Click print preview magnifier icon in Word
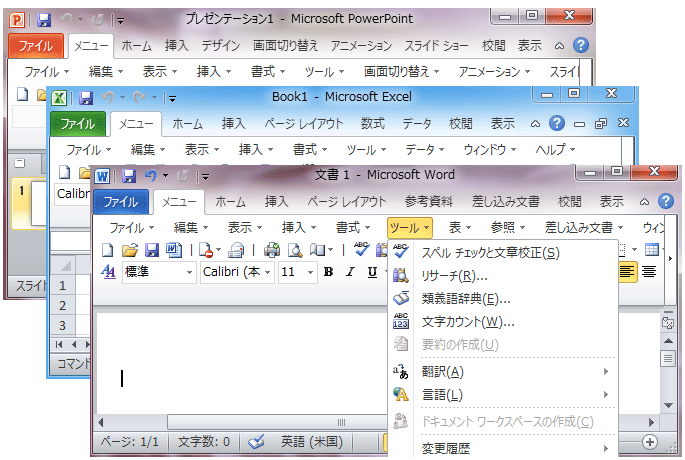The width and height of the screenshot is (685, 460). pos(295,250)
